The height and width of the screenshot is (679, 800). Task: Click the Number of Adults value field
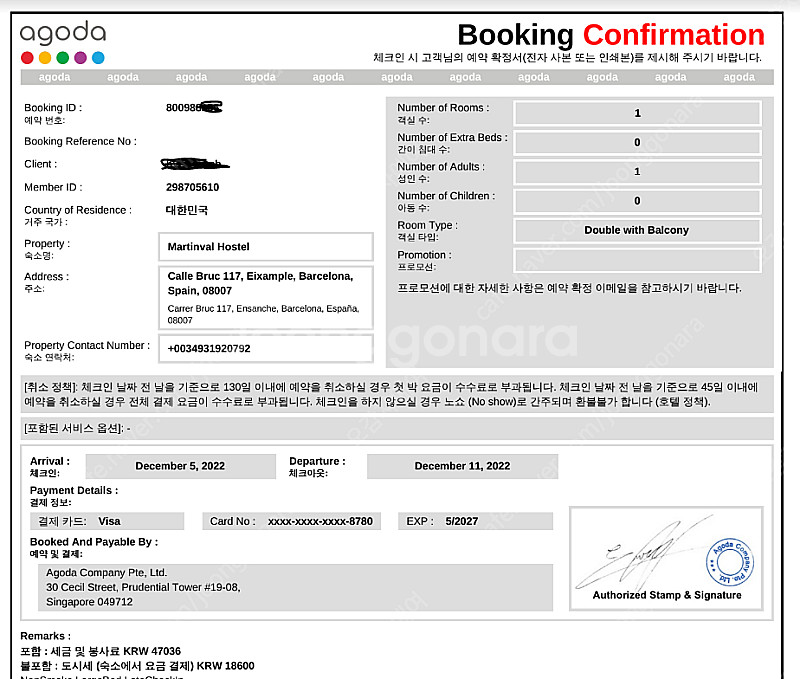pyautogui.click(x=638, y=172)
